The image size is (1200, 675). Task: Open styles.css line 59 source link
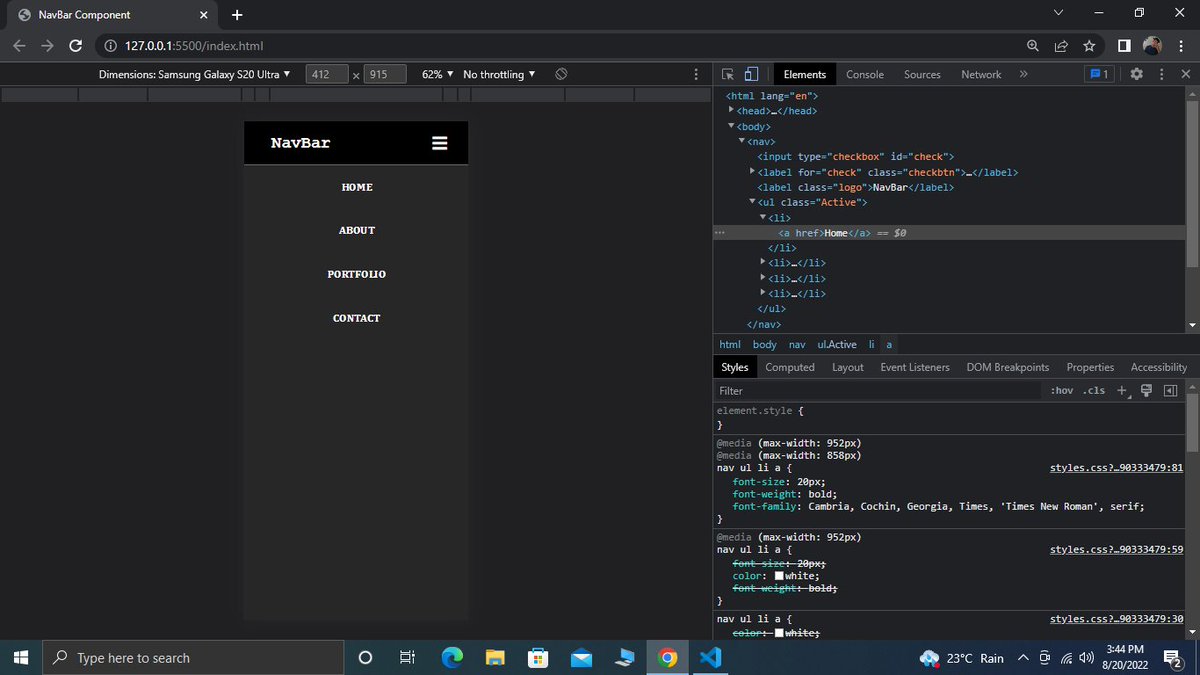[x=1117, y=549]
